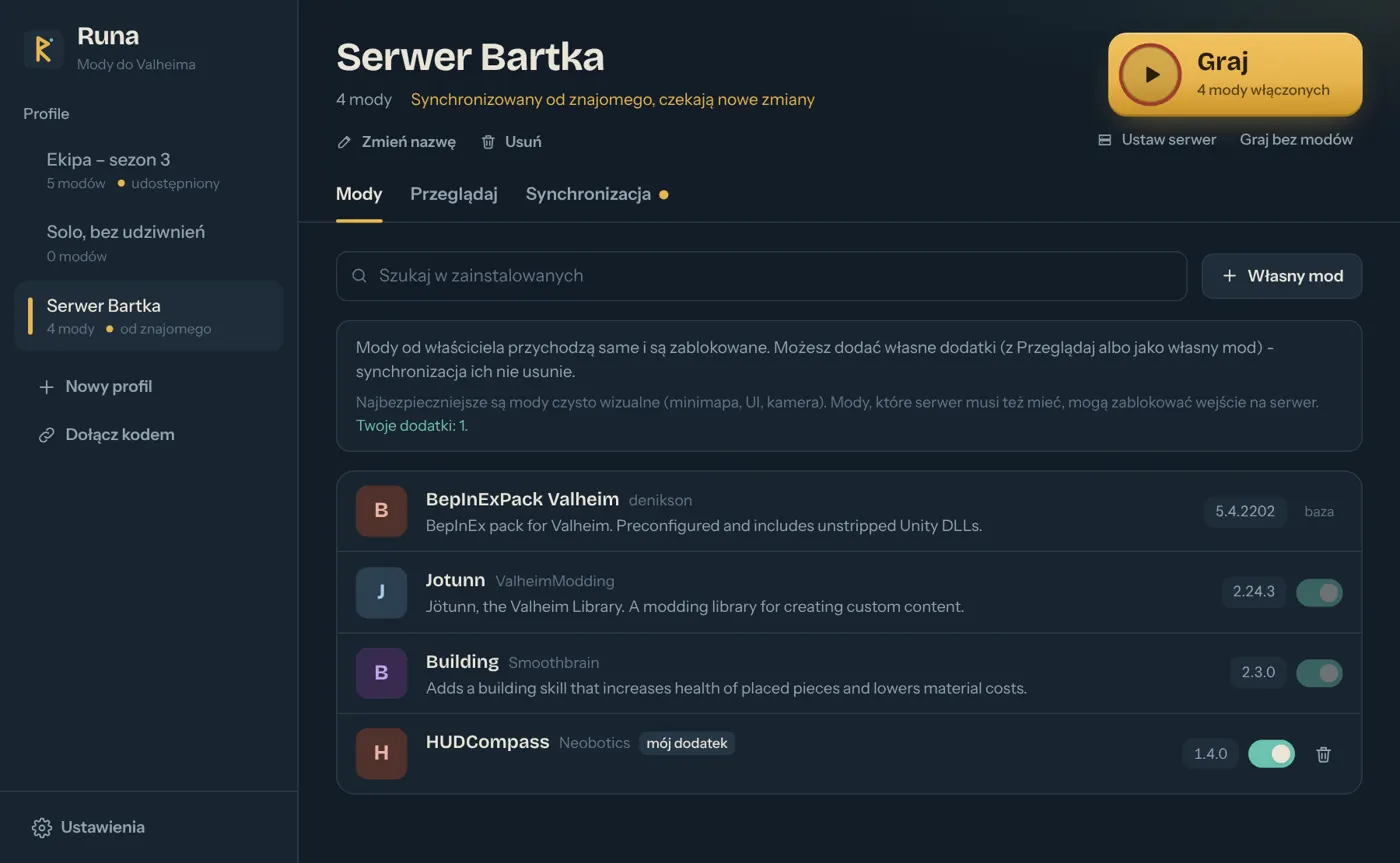Click the BepInExPack Valheim avatar icon
Viewport: 1400px width, 863px height.
[x=381, y=511]
